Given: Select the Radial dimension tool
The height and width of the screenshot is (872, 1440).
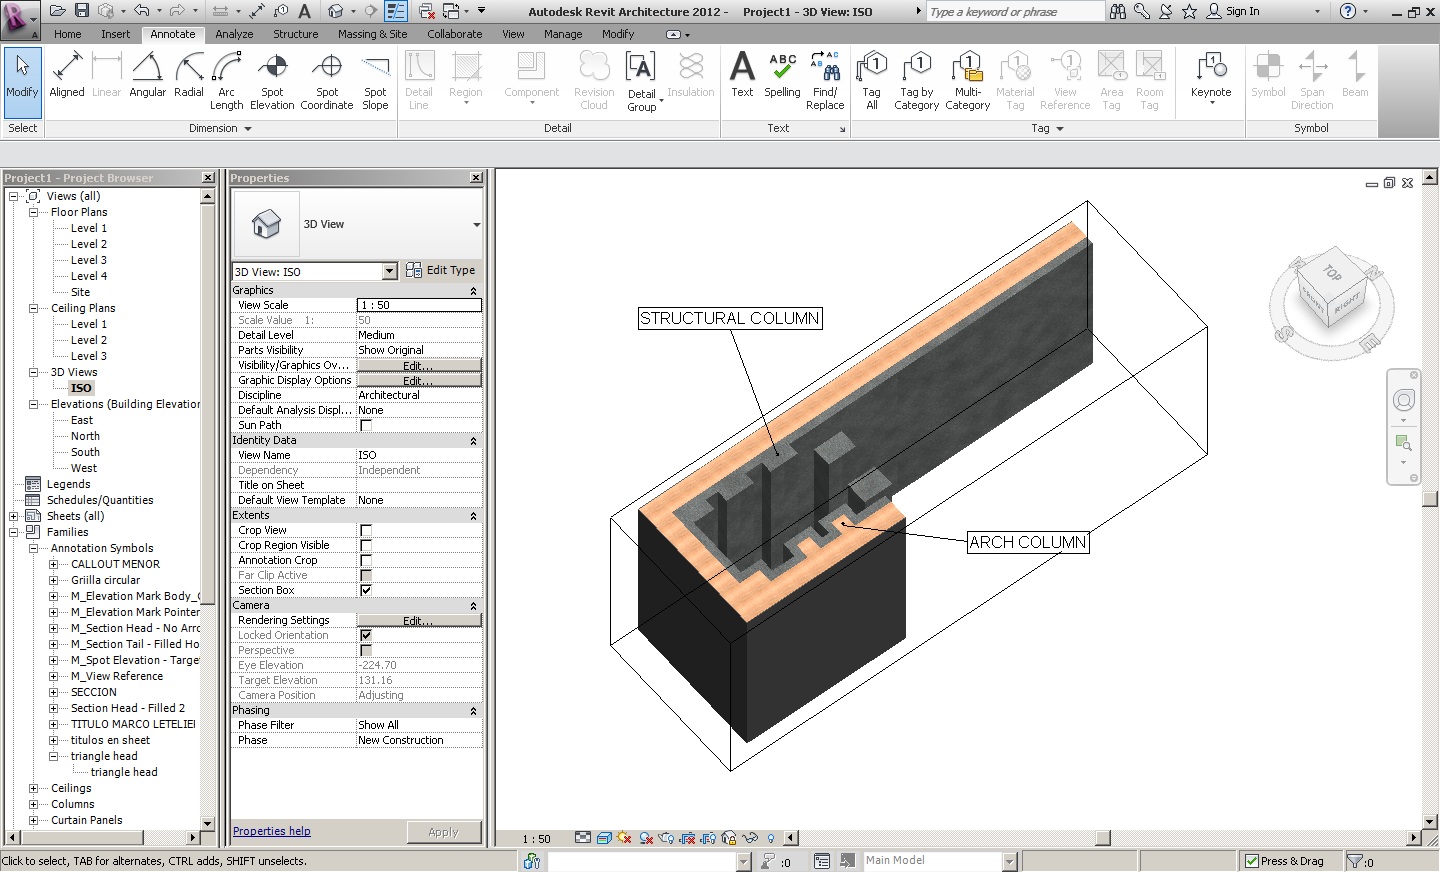Looking at the screenshot, I should click(188, 77).
